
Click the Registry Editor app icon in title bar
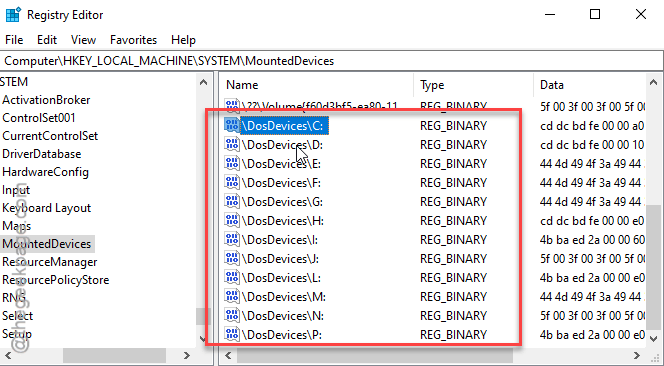click(13, 15)
